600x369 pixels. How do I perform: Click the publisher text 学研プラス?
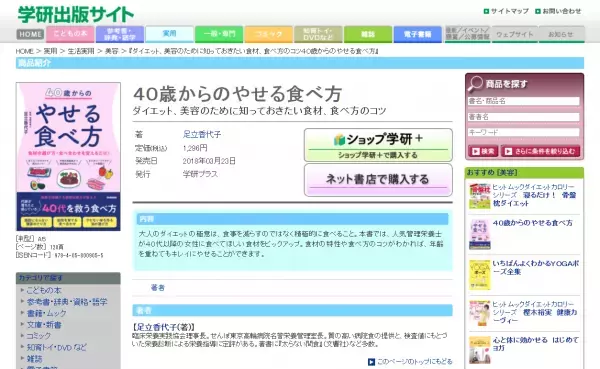[x=200, y=174]
